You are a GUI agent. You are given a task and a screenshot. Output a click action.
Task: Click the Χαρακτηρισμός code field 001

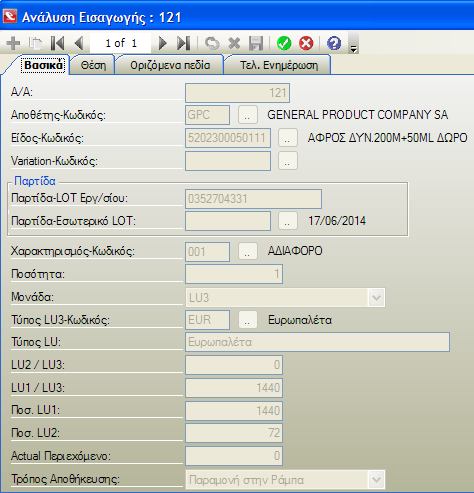point(207,252)
